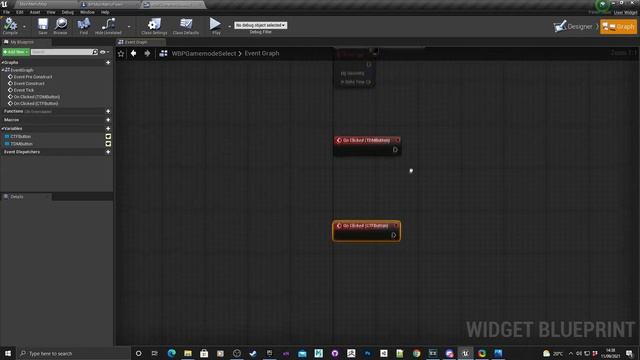Switch to Designer mode

click(x=574, y=27)
